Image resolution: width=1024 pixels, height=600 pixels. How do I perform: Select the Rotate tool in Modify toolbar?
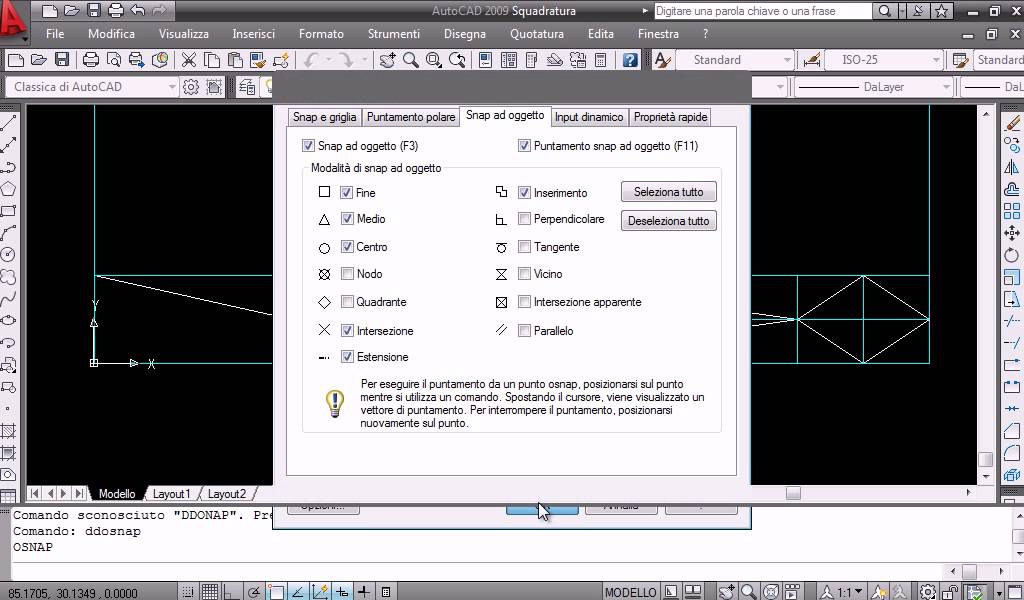click(1012, 255)
